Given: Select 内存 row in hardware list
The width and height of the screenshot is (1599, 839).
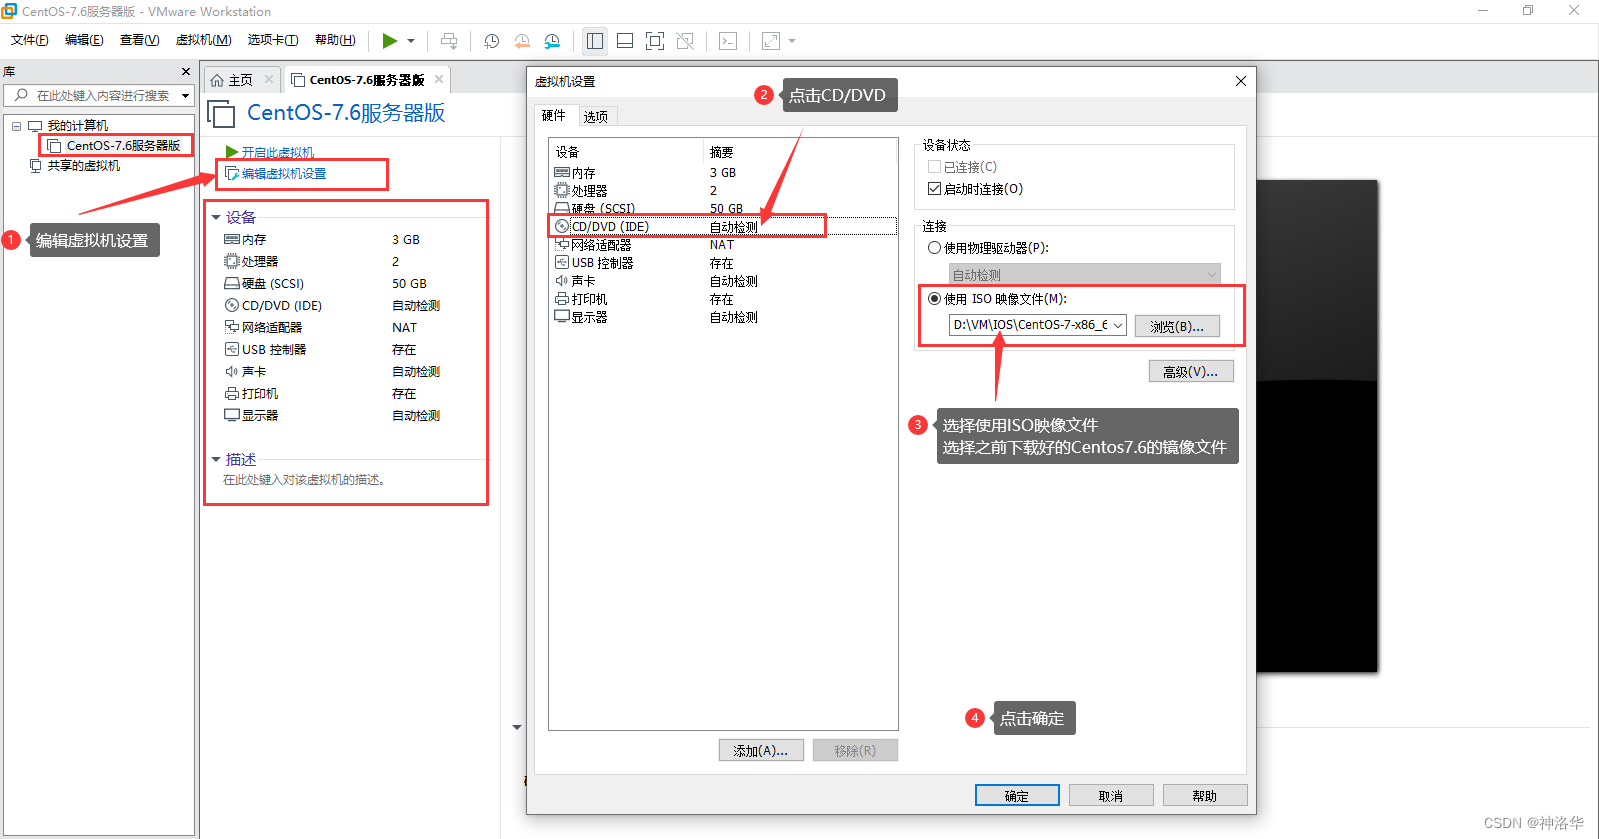Looking at the screenshot, I should click(x=723, y=173).
